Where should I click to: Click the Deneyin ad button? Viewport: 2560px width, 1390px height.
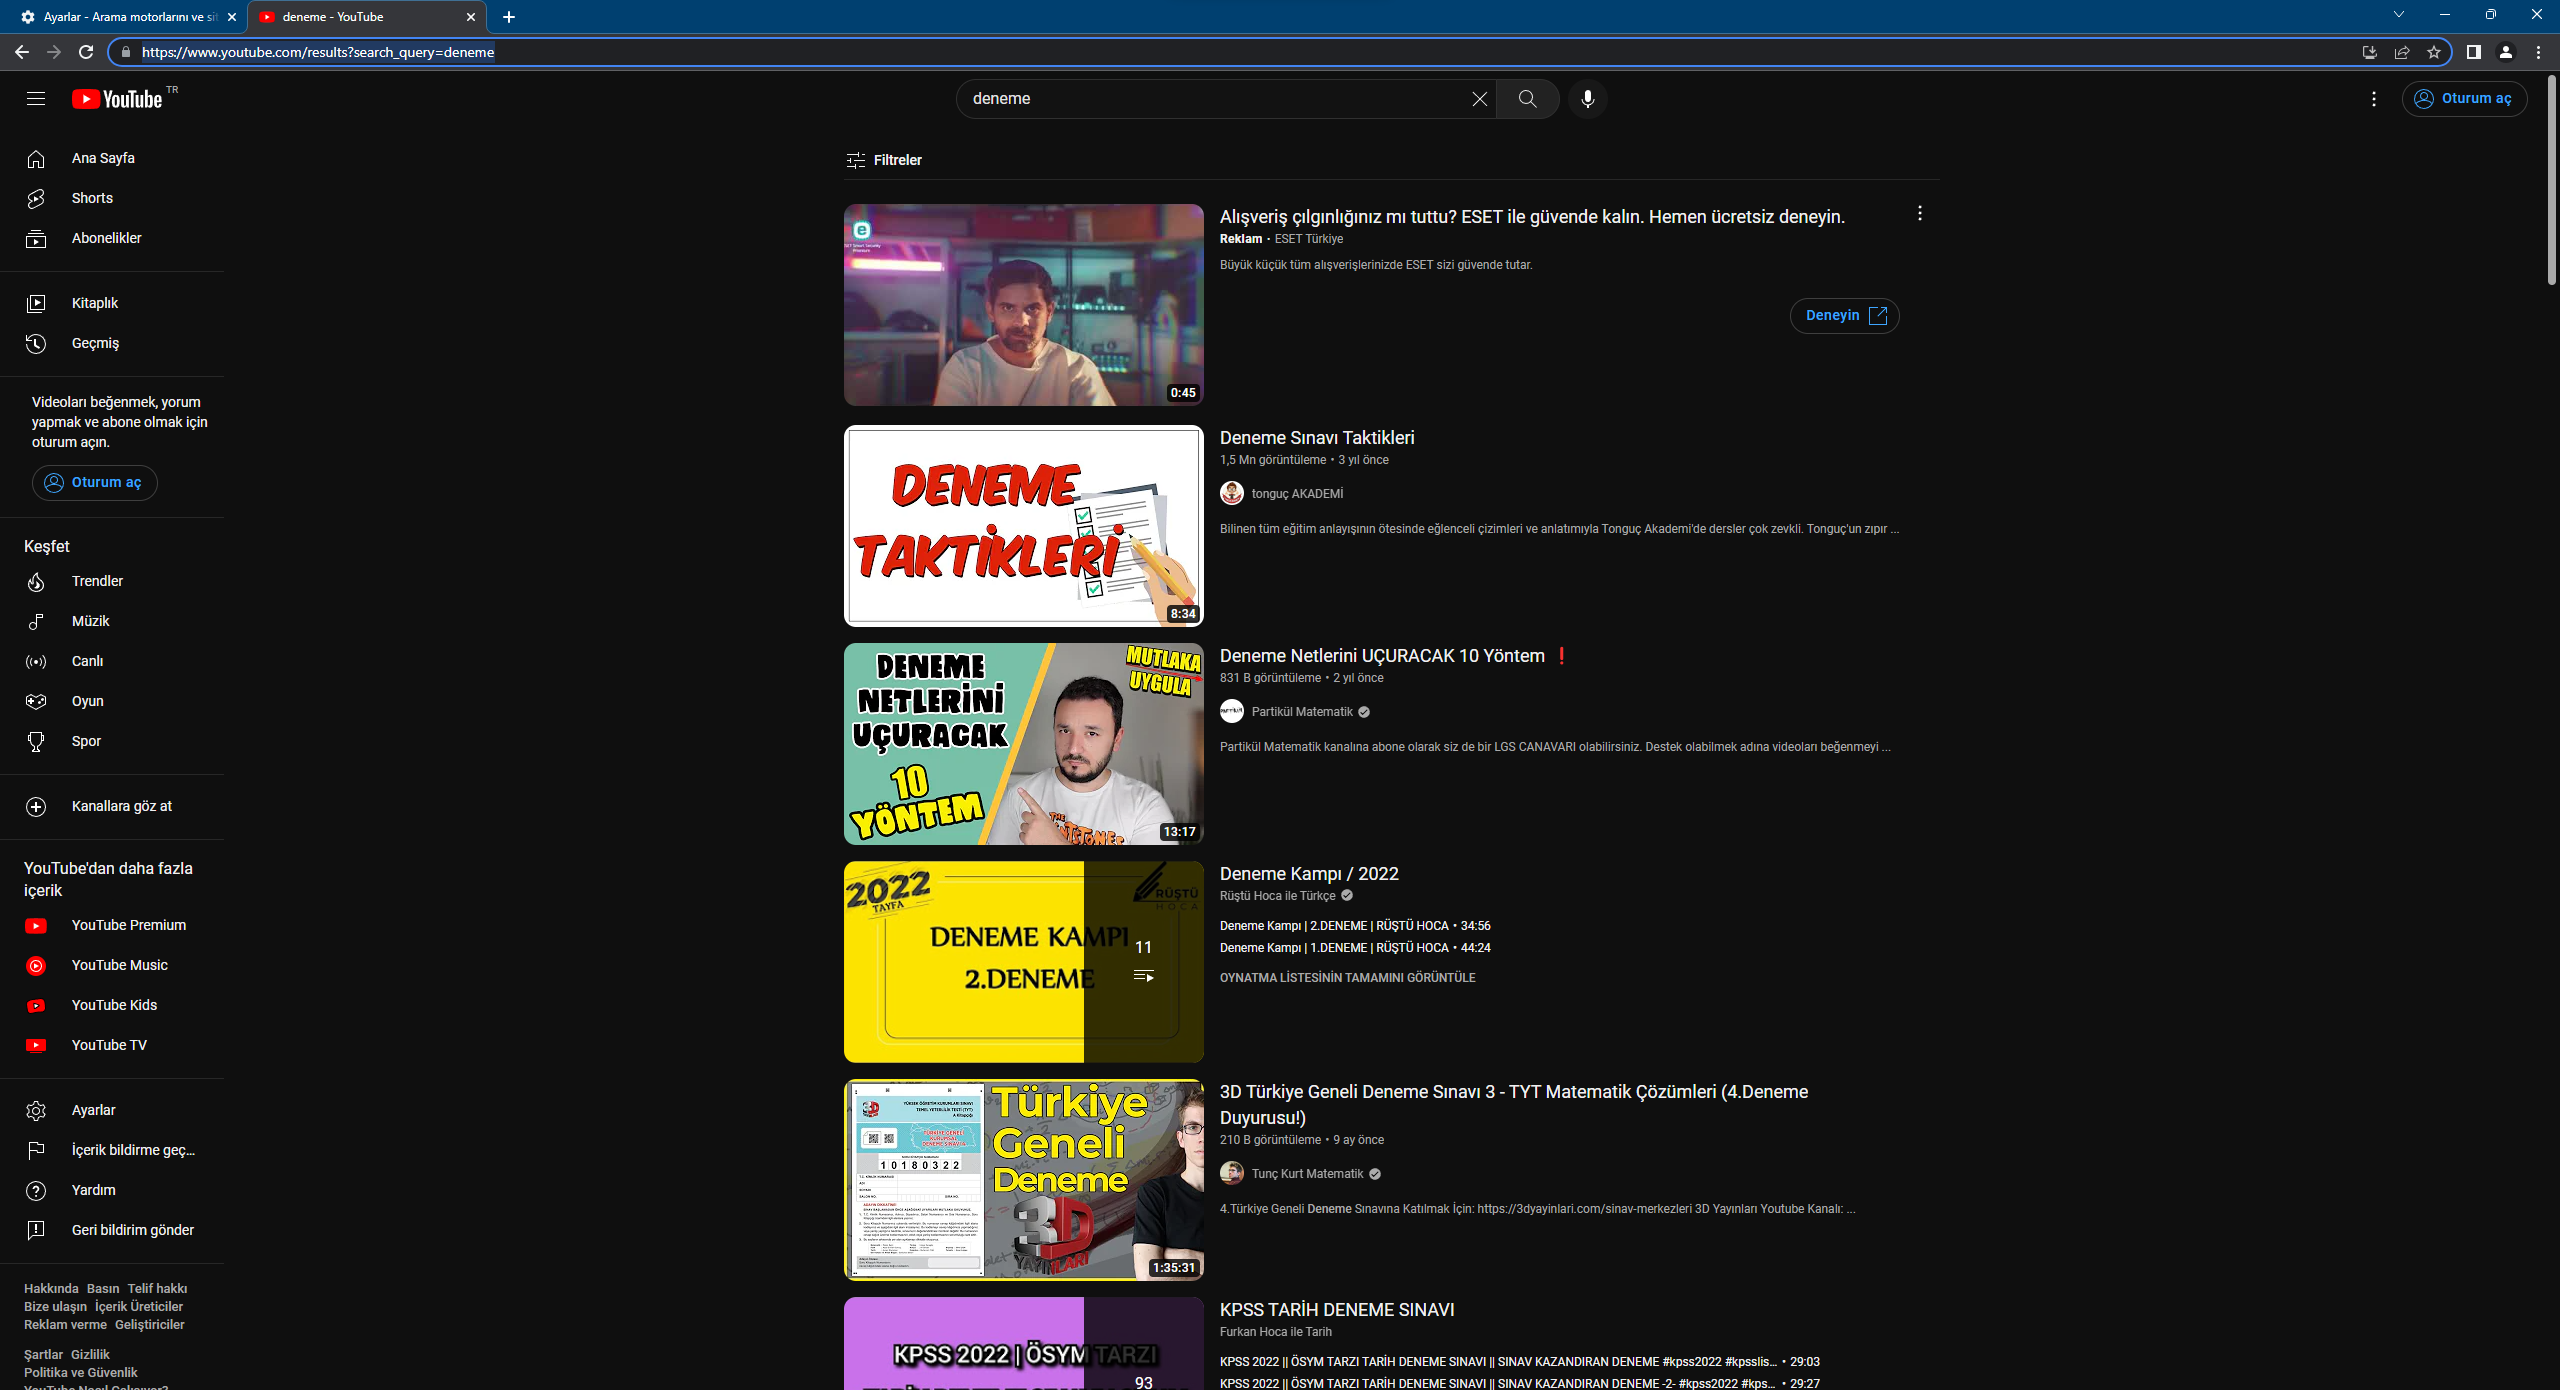pyautogui.click(x=1845, y=316)
